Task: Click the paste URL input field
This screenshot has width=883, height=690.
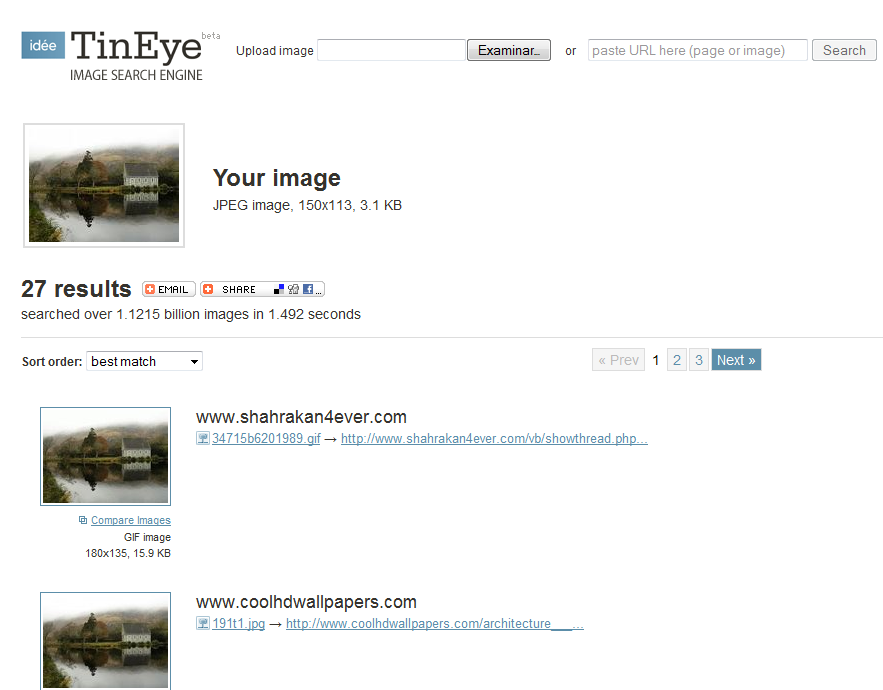Action: click(697, 49)
